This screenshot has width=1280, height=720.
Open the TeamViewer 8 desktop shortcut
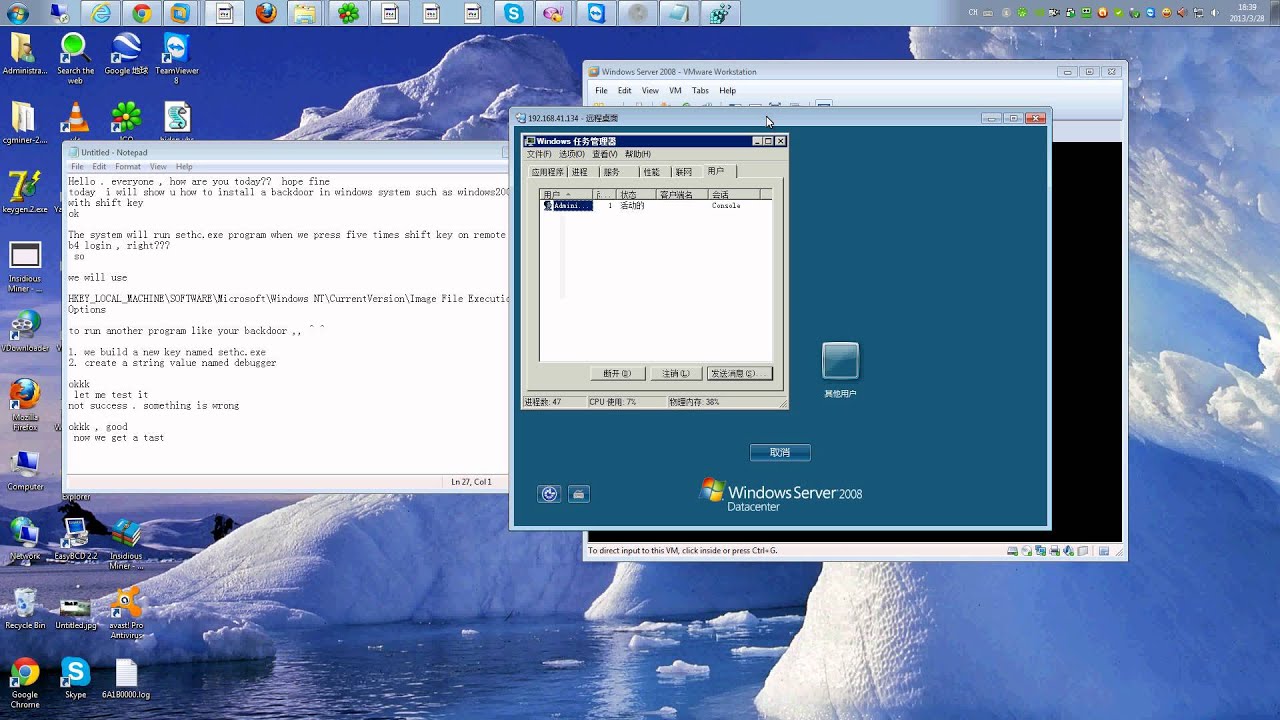176,58
